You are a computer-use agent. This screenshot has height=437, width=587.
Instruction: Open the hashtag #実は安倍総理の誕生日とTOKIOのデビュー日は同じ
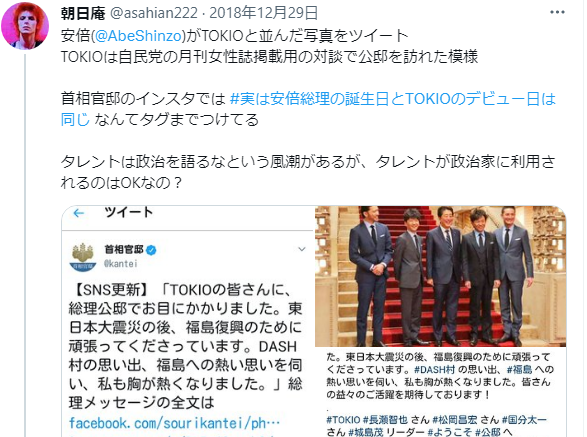point(308,109)
